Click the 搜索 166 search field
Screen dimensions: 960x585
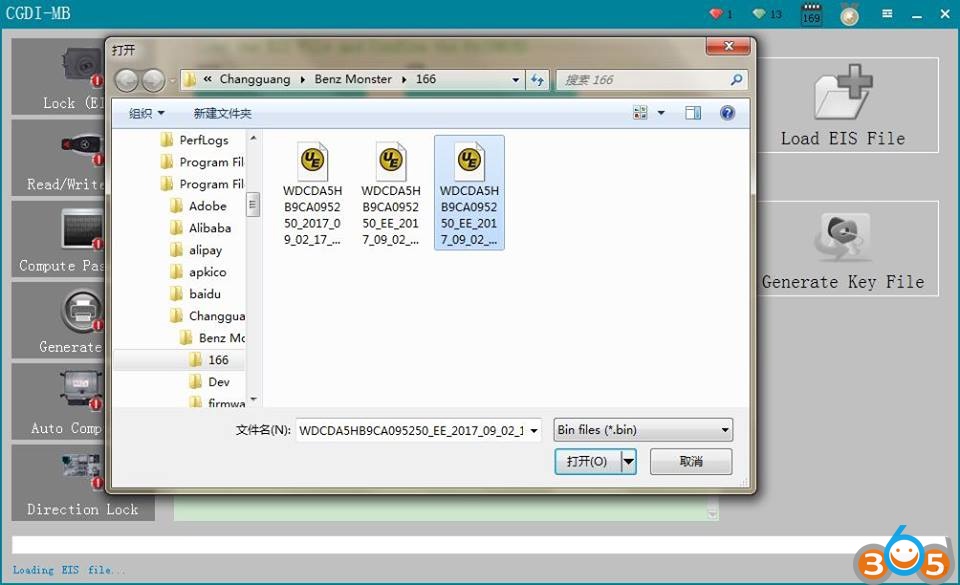click(645, 80)
